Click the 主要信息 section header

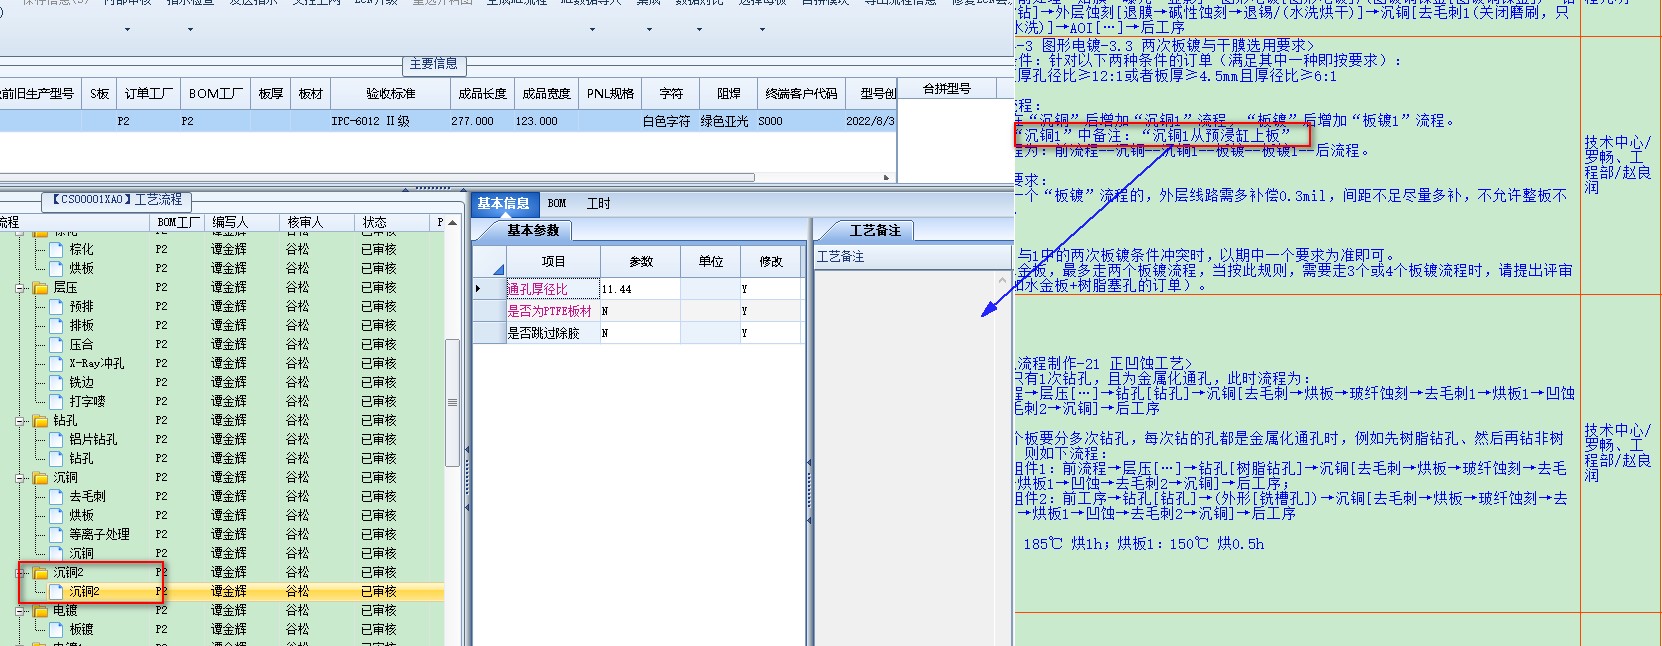tap(433, 64)
